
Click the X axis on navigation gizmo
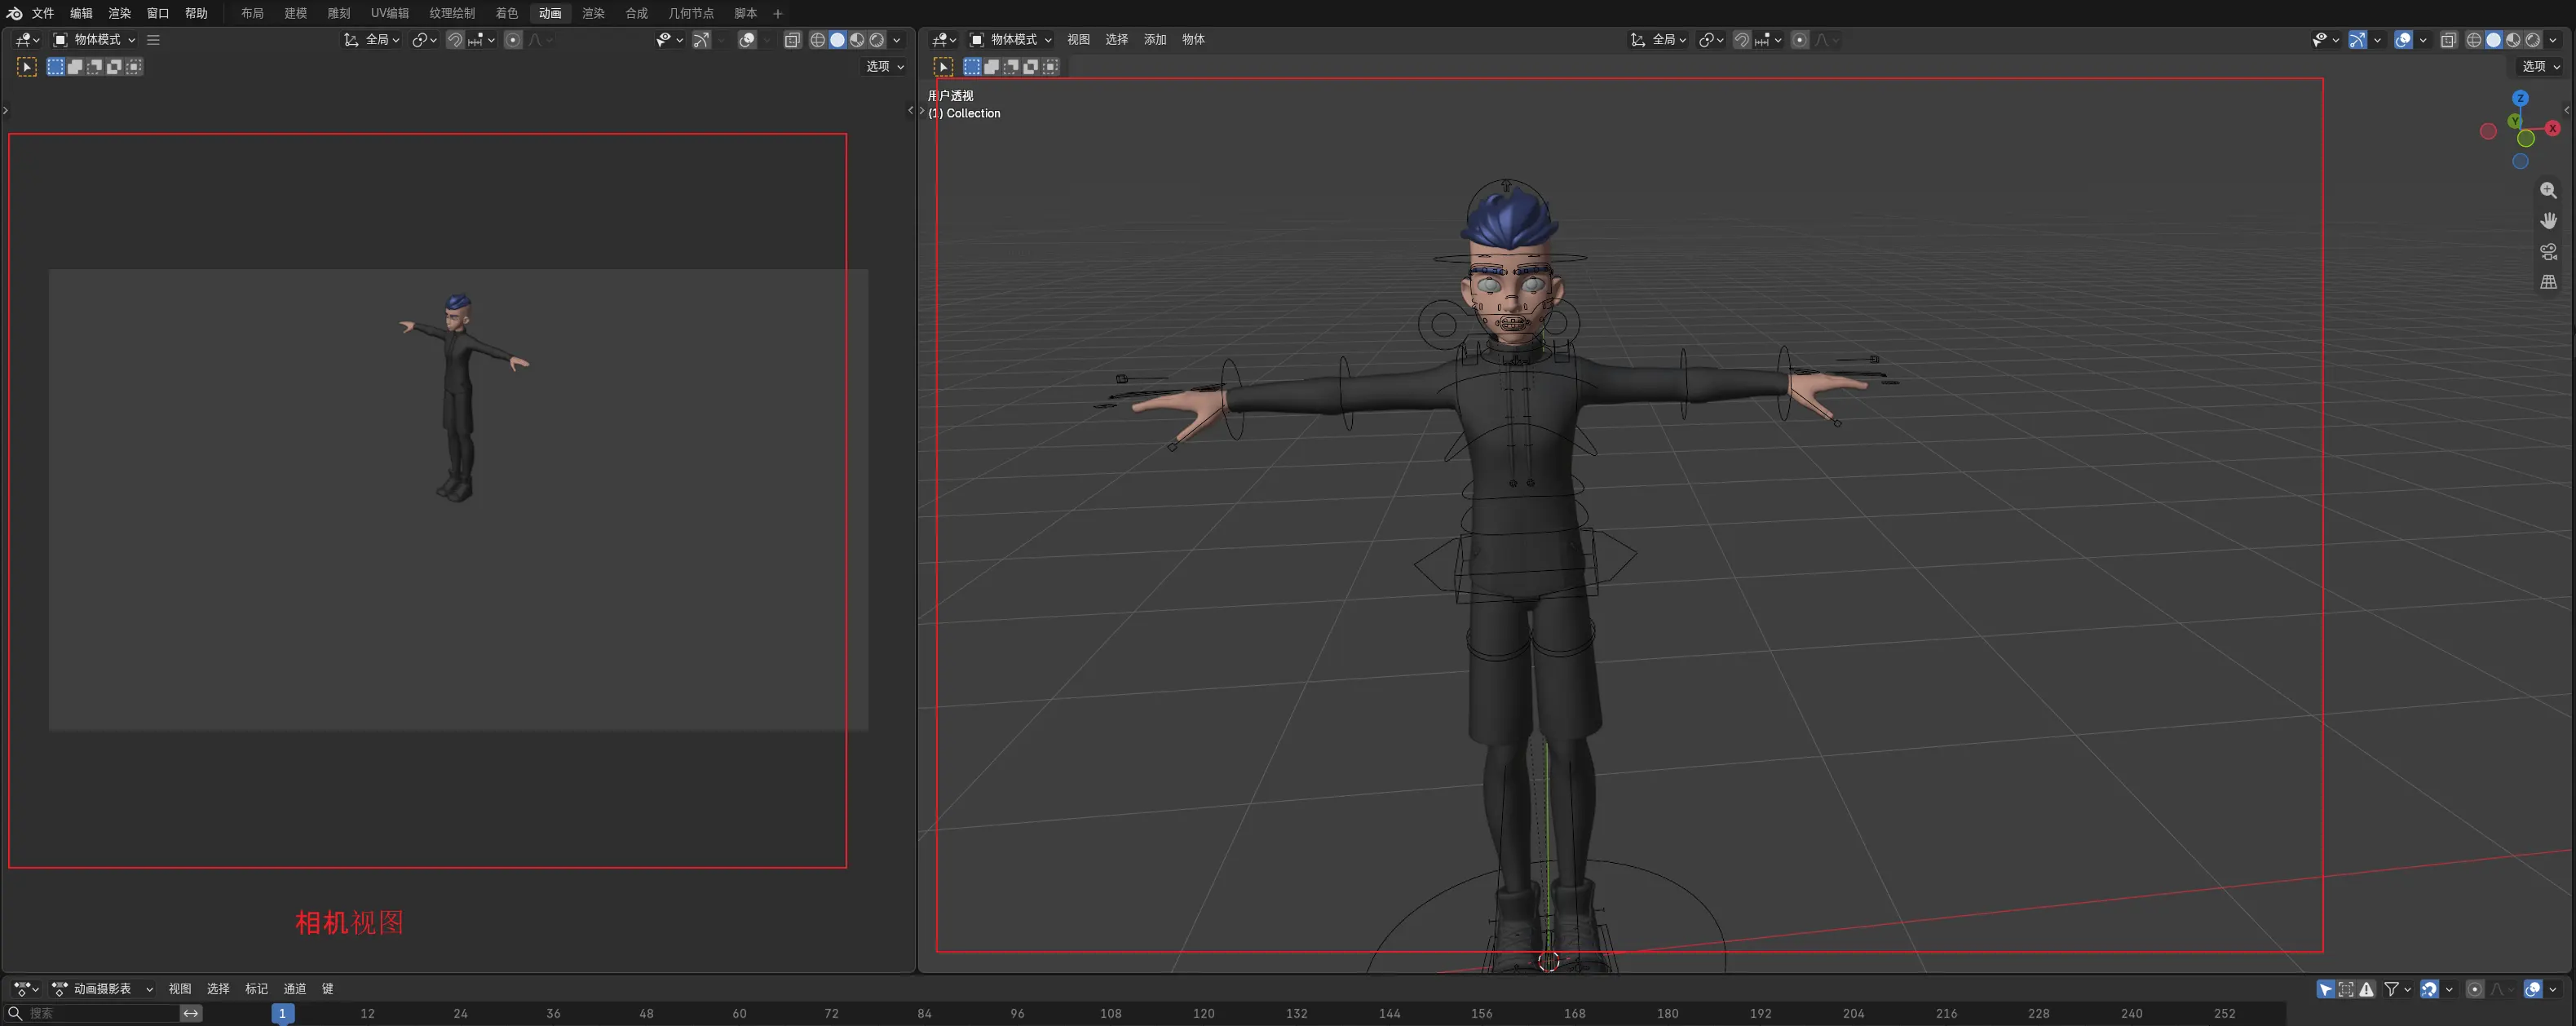[x=2552, y=128]
